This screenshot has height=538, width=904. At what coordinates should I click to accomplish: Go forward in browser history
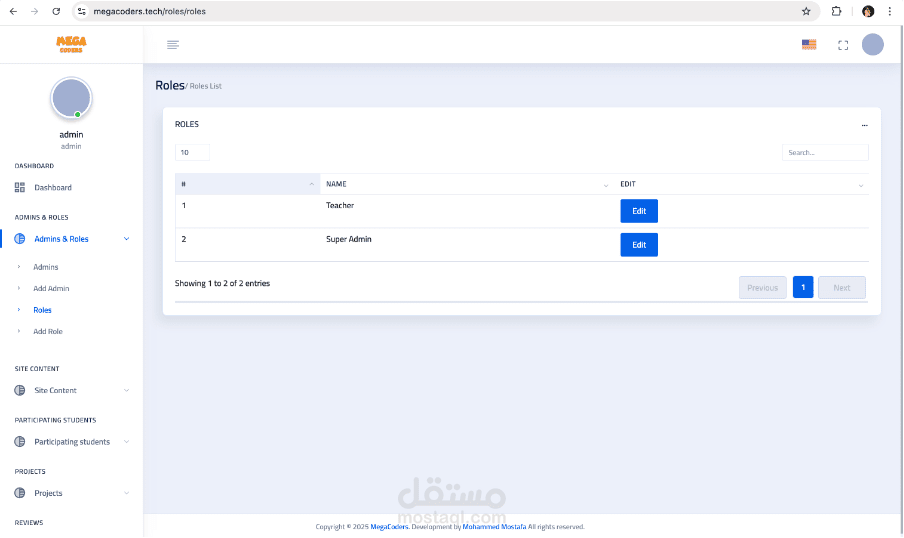(35, 12)
